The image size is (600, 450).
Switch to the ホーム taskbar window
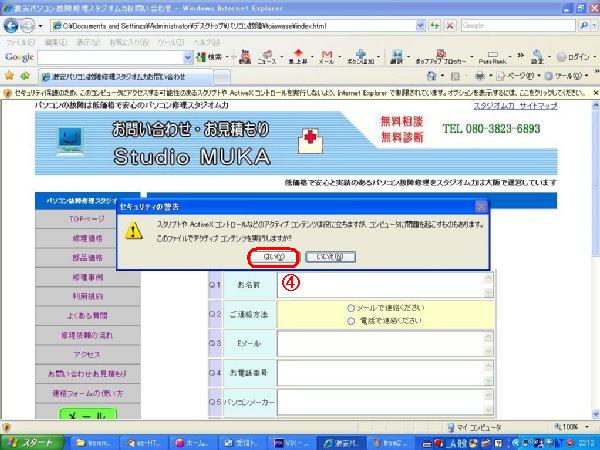coord(192,443)
